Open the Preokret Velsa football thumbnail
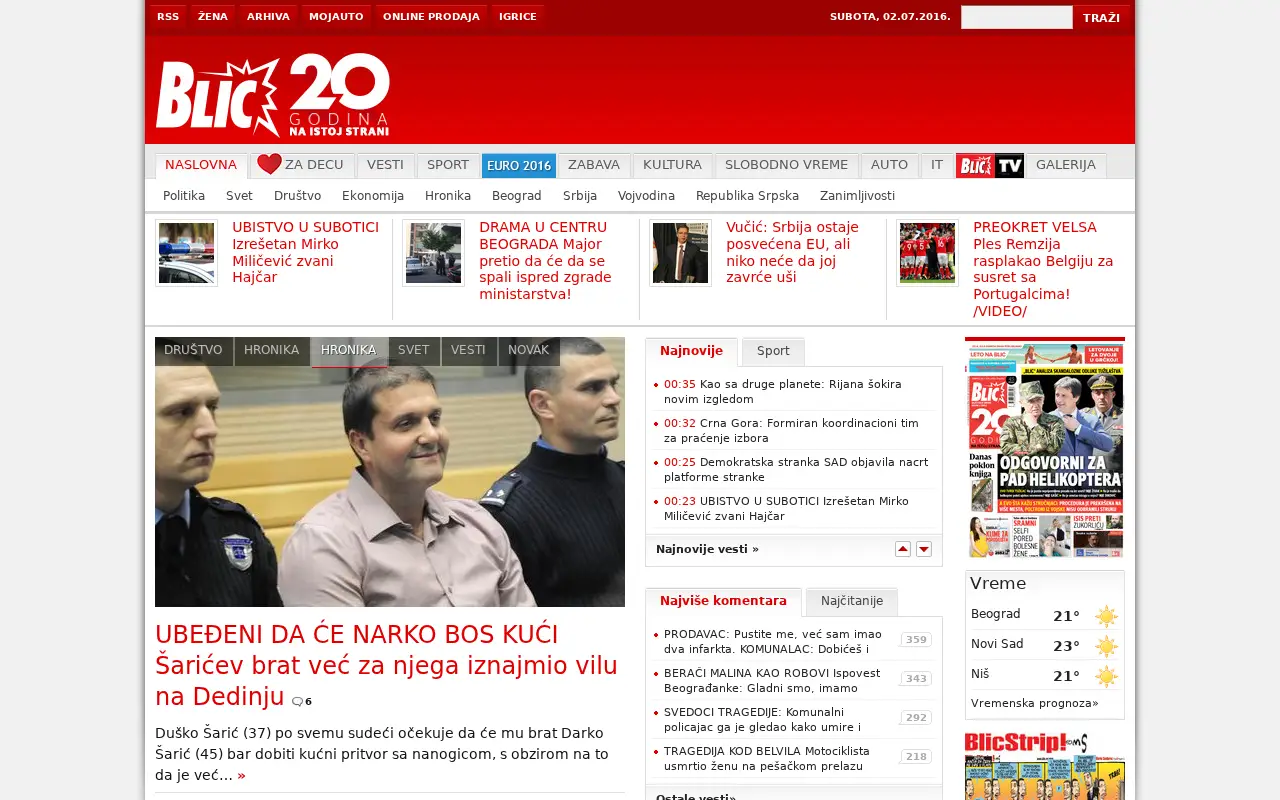The width and height of the screenshot is (1280, 800). pyautogui.click(x=927, y=253)
